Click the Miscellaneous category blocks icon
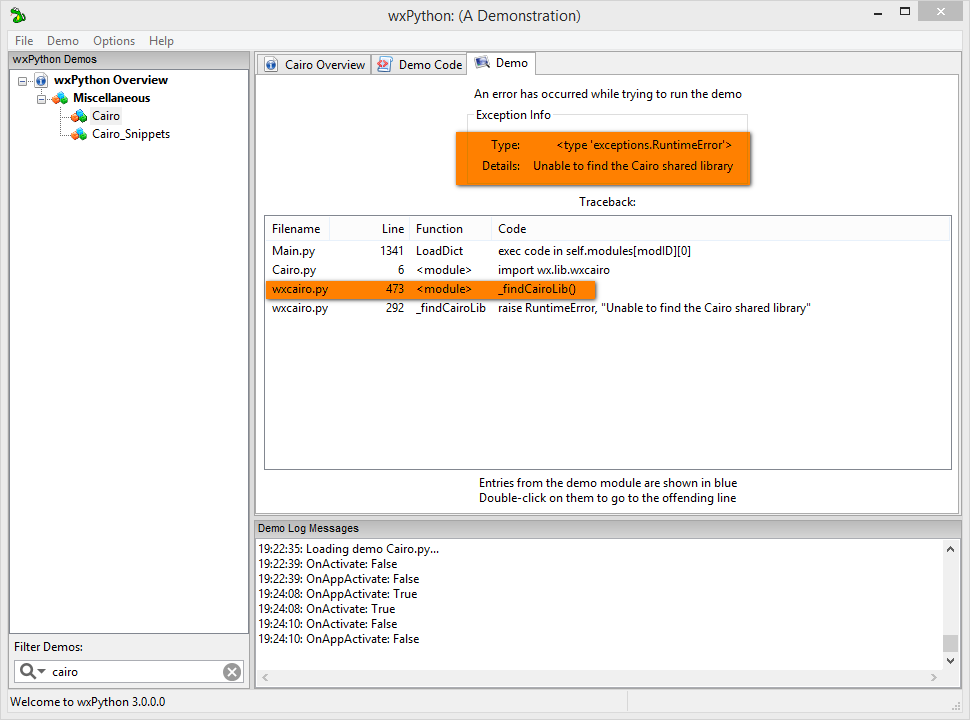Viewport: 970px width, 720px height. point(60,98)
